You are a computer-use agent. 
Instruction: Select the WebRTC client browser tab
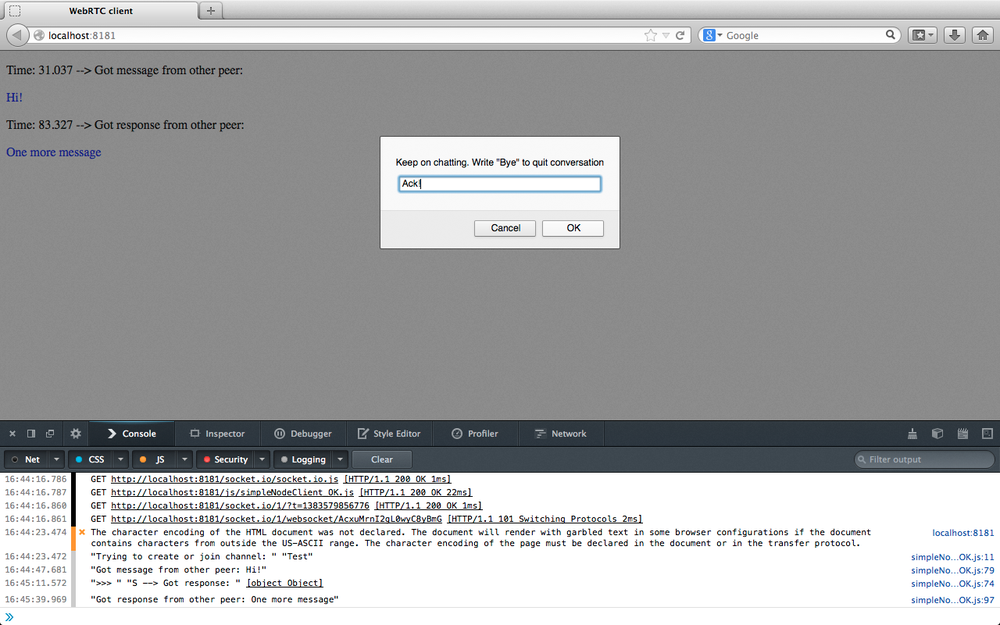101,11
